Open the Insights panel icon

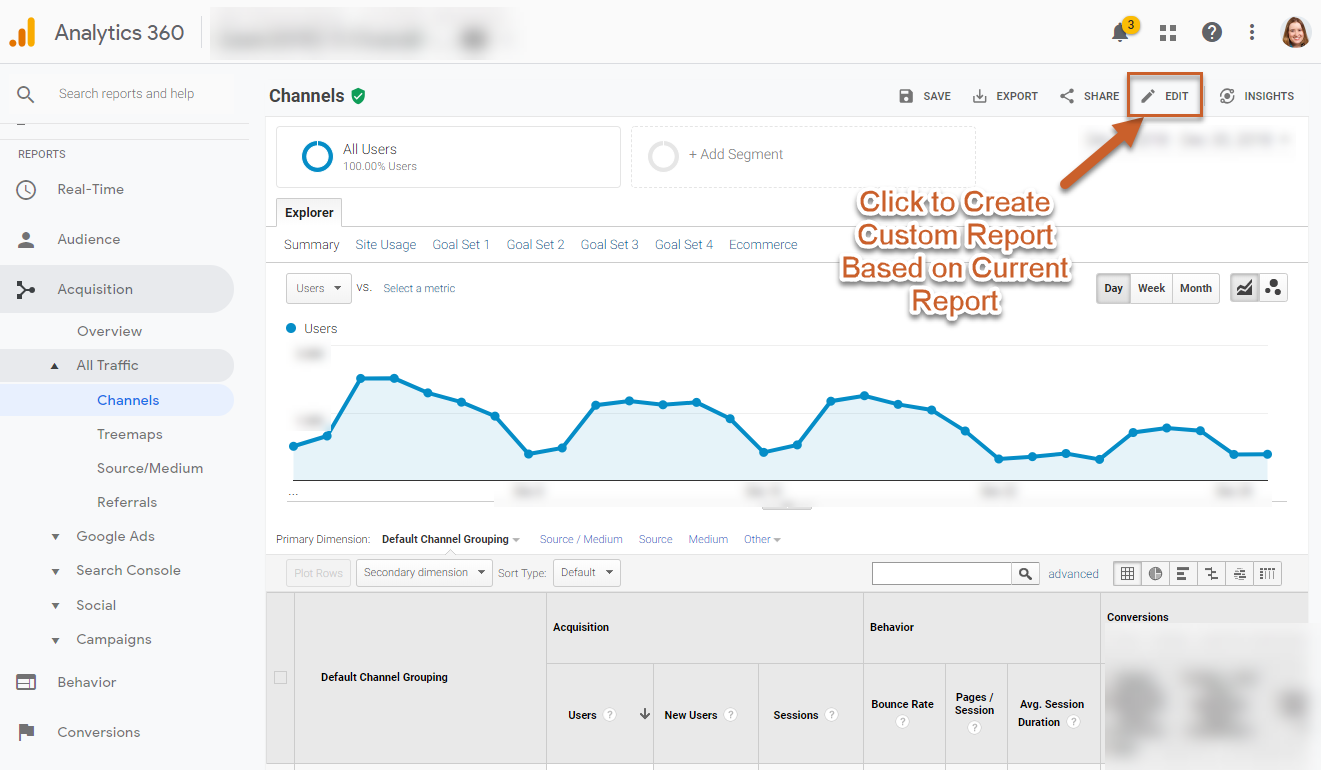click(1256, 96)
